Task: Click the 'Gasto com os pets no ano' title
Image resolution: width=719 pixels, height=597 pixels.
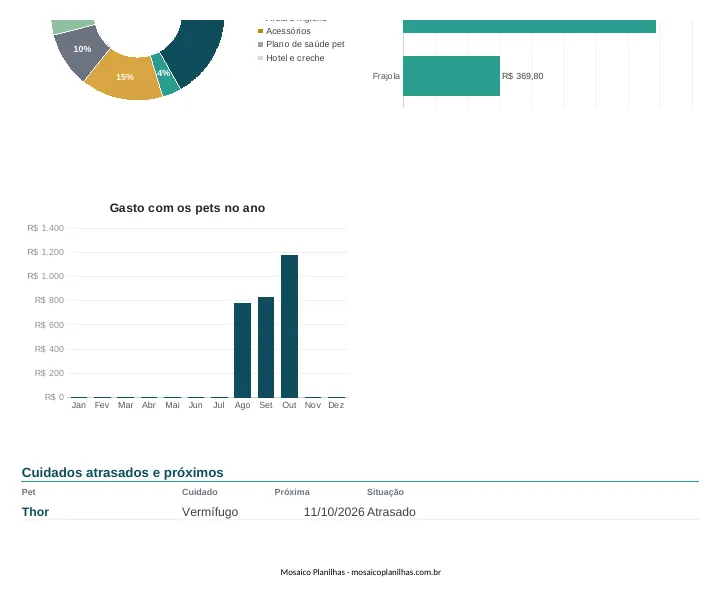Action: click(187, 208)
